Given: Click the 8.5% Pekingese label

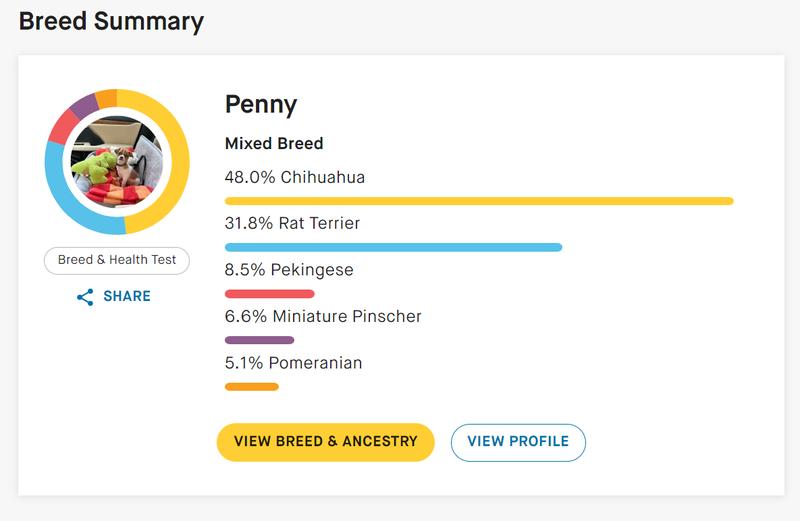Looking at the screenshot, I should coord(289,270).
